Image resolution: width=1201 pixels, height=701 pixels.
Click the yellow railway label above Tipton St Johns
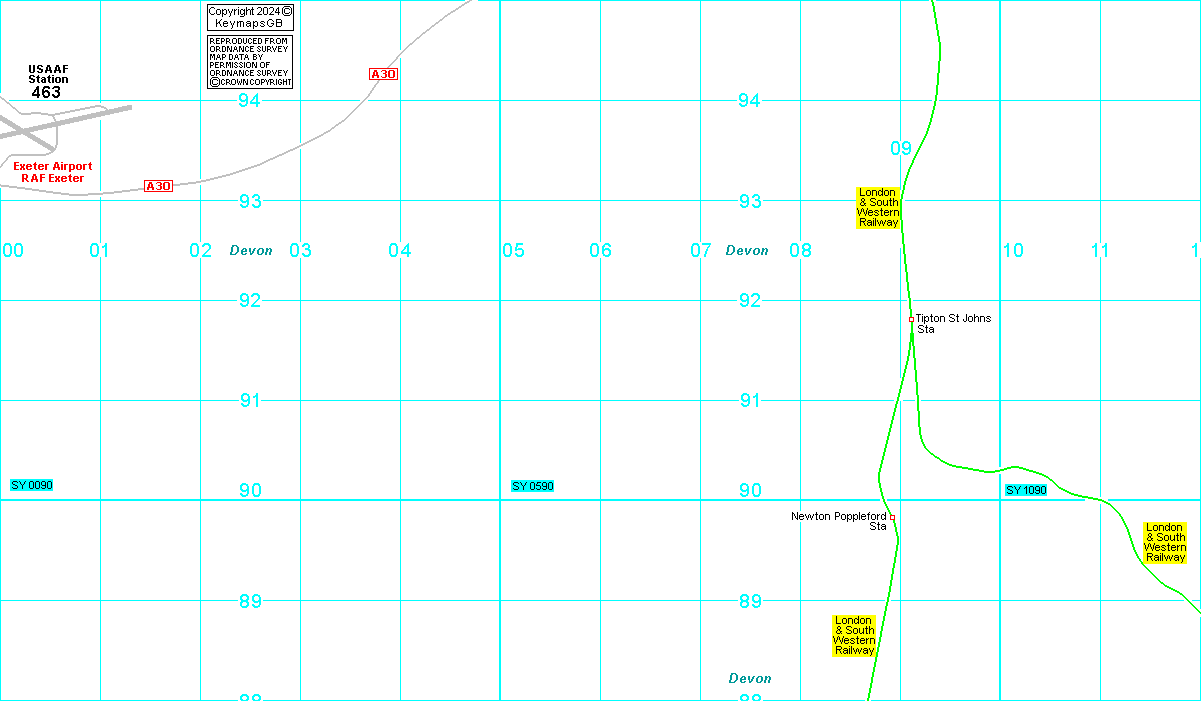[x=877, y=207]
